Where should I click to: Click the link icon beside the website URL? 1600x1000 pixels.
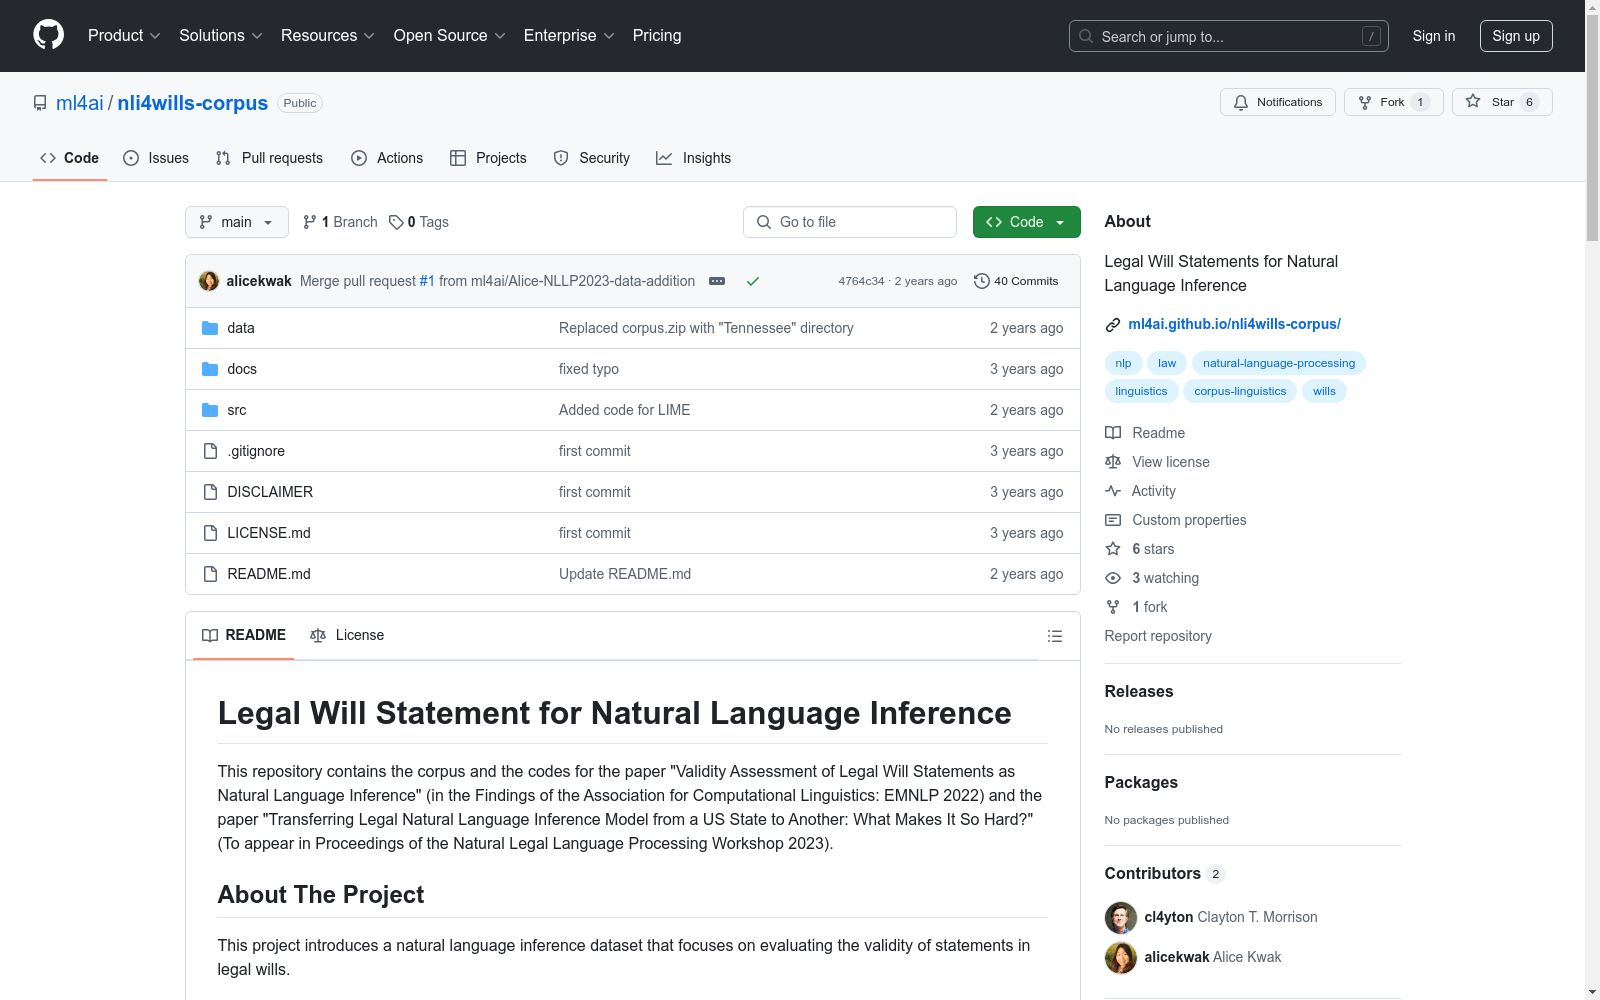[x=1113, y=325]
